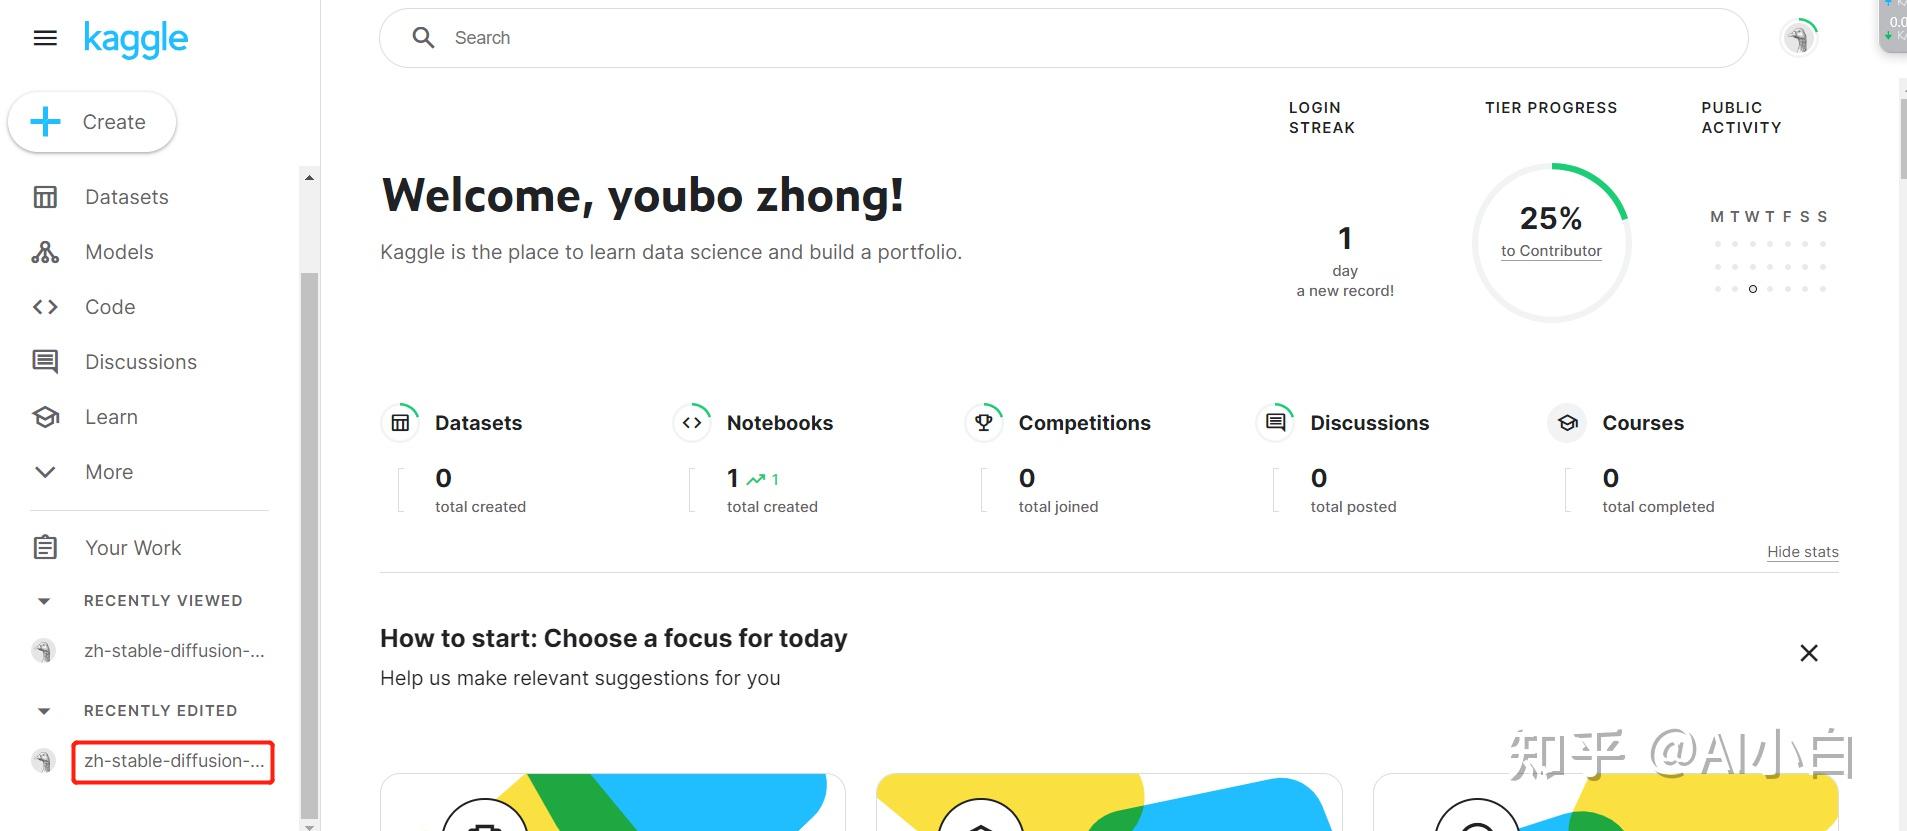Click the Code brackets icon in sidebar
The height and width of the screenshot is (831, 1907).
click(x=45, y=307)
